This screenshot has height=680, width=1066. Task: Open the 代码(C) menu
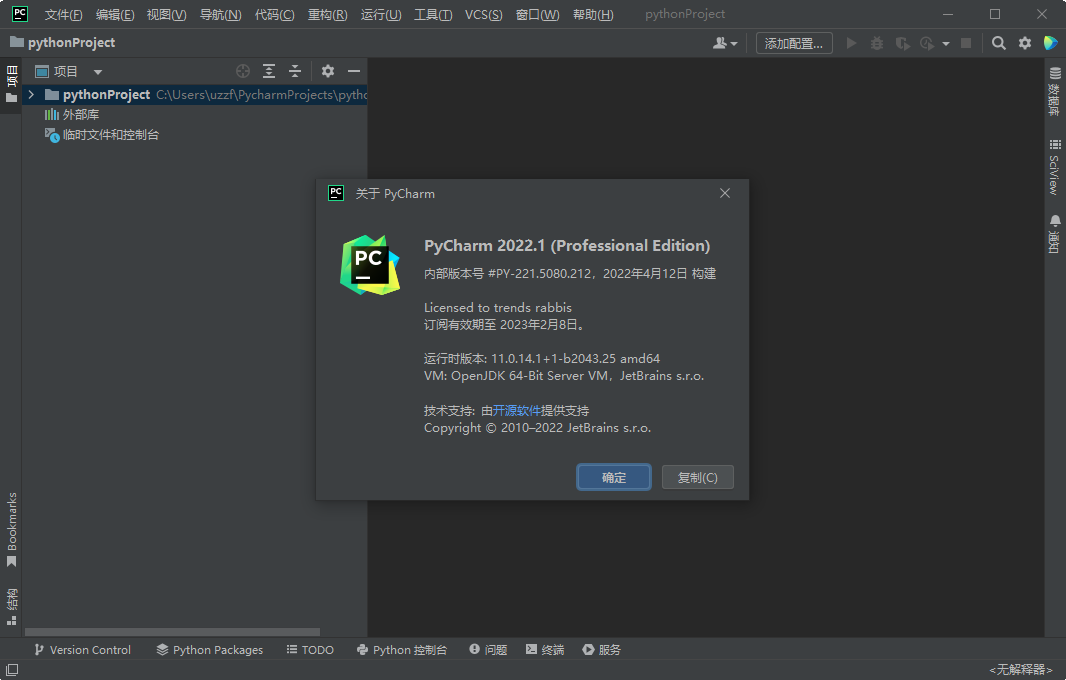click(x=274, y=14)
